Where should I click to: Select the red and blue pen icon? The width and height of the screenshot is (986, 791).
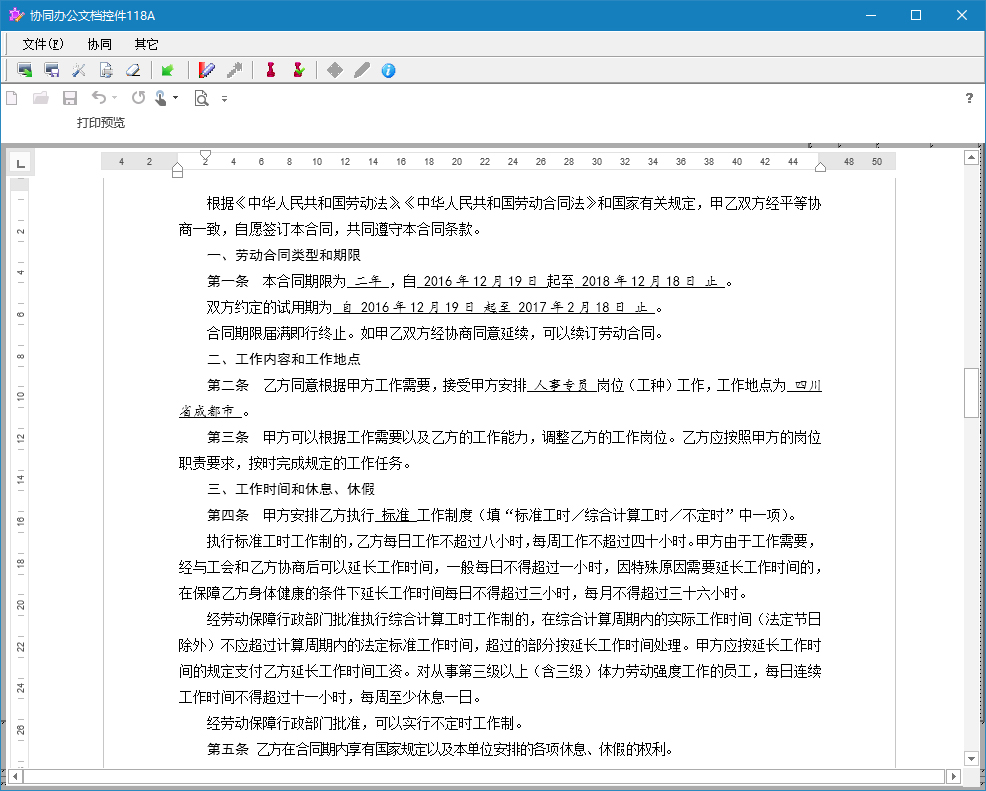click(x=206, y=70)
